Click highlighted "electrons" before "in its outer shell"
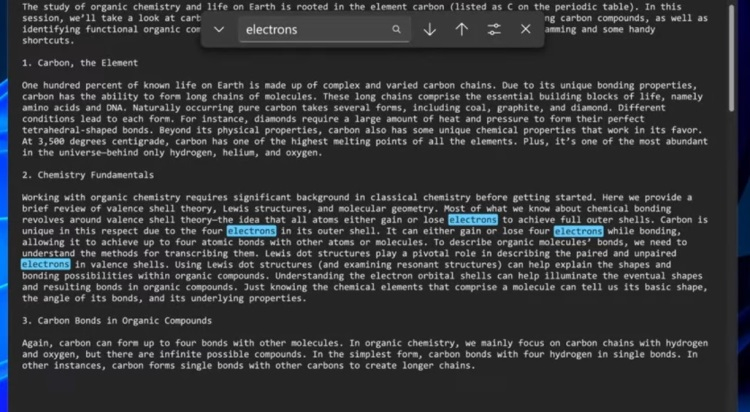This screenshot has width=750, height=412. [x=250, y=231]
